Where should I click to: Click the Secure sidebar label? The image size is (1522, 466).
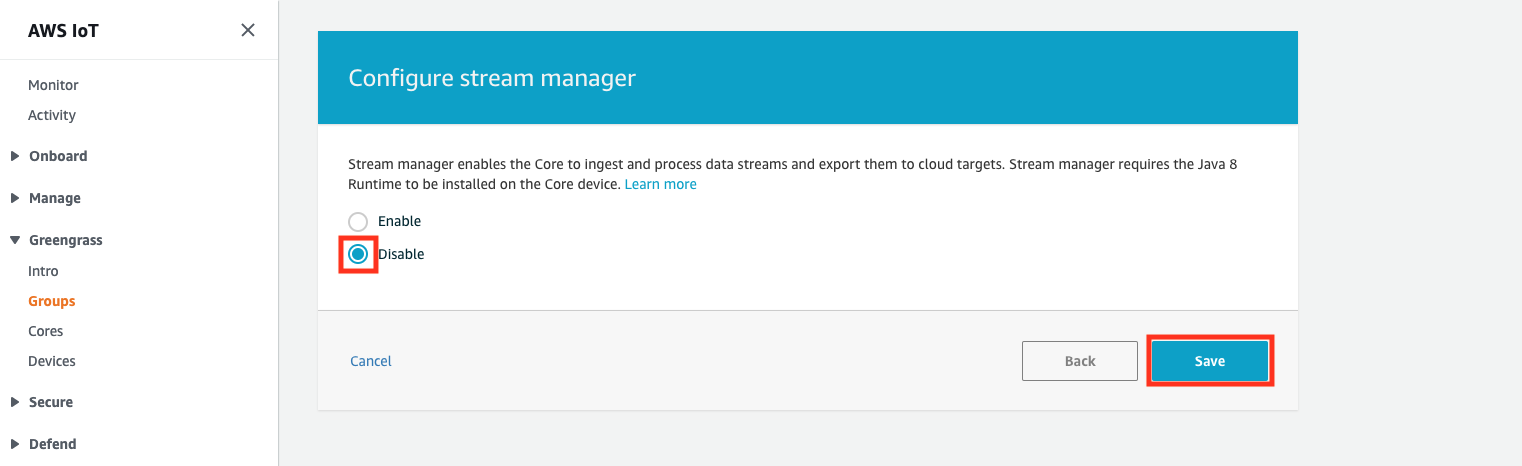pos(51,402)
